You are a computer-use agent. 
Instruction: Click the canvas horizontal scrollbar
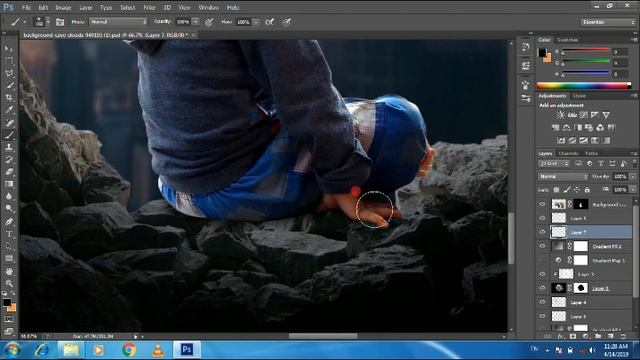pyautogui.click(x=323, y=336)
